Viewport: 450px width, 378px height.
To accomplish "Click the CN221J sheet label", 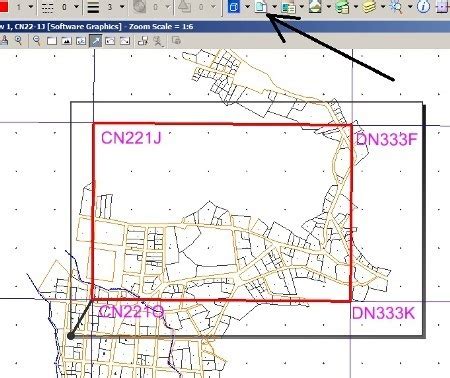I will (x=131, y=138).
